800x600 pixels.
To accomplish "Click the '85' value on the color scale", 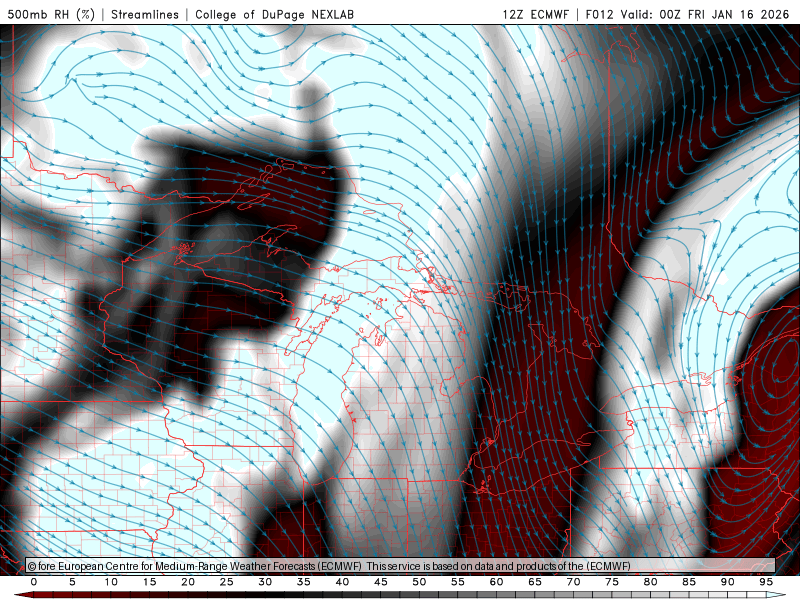I will [x=689, y=582].
